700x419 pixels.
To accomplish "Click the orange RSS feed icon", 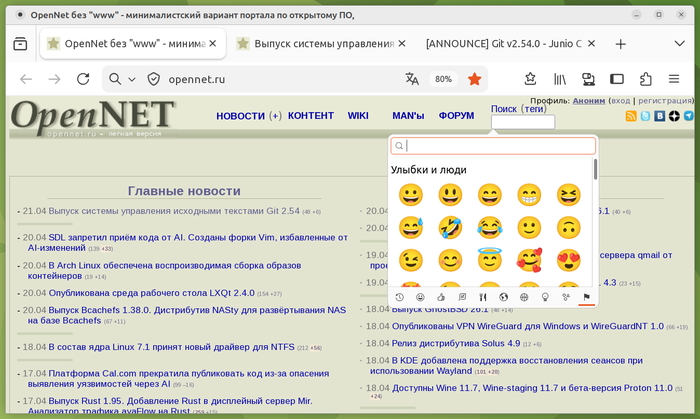I will (x=631, y=117).
